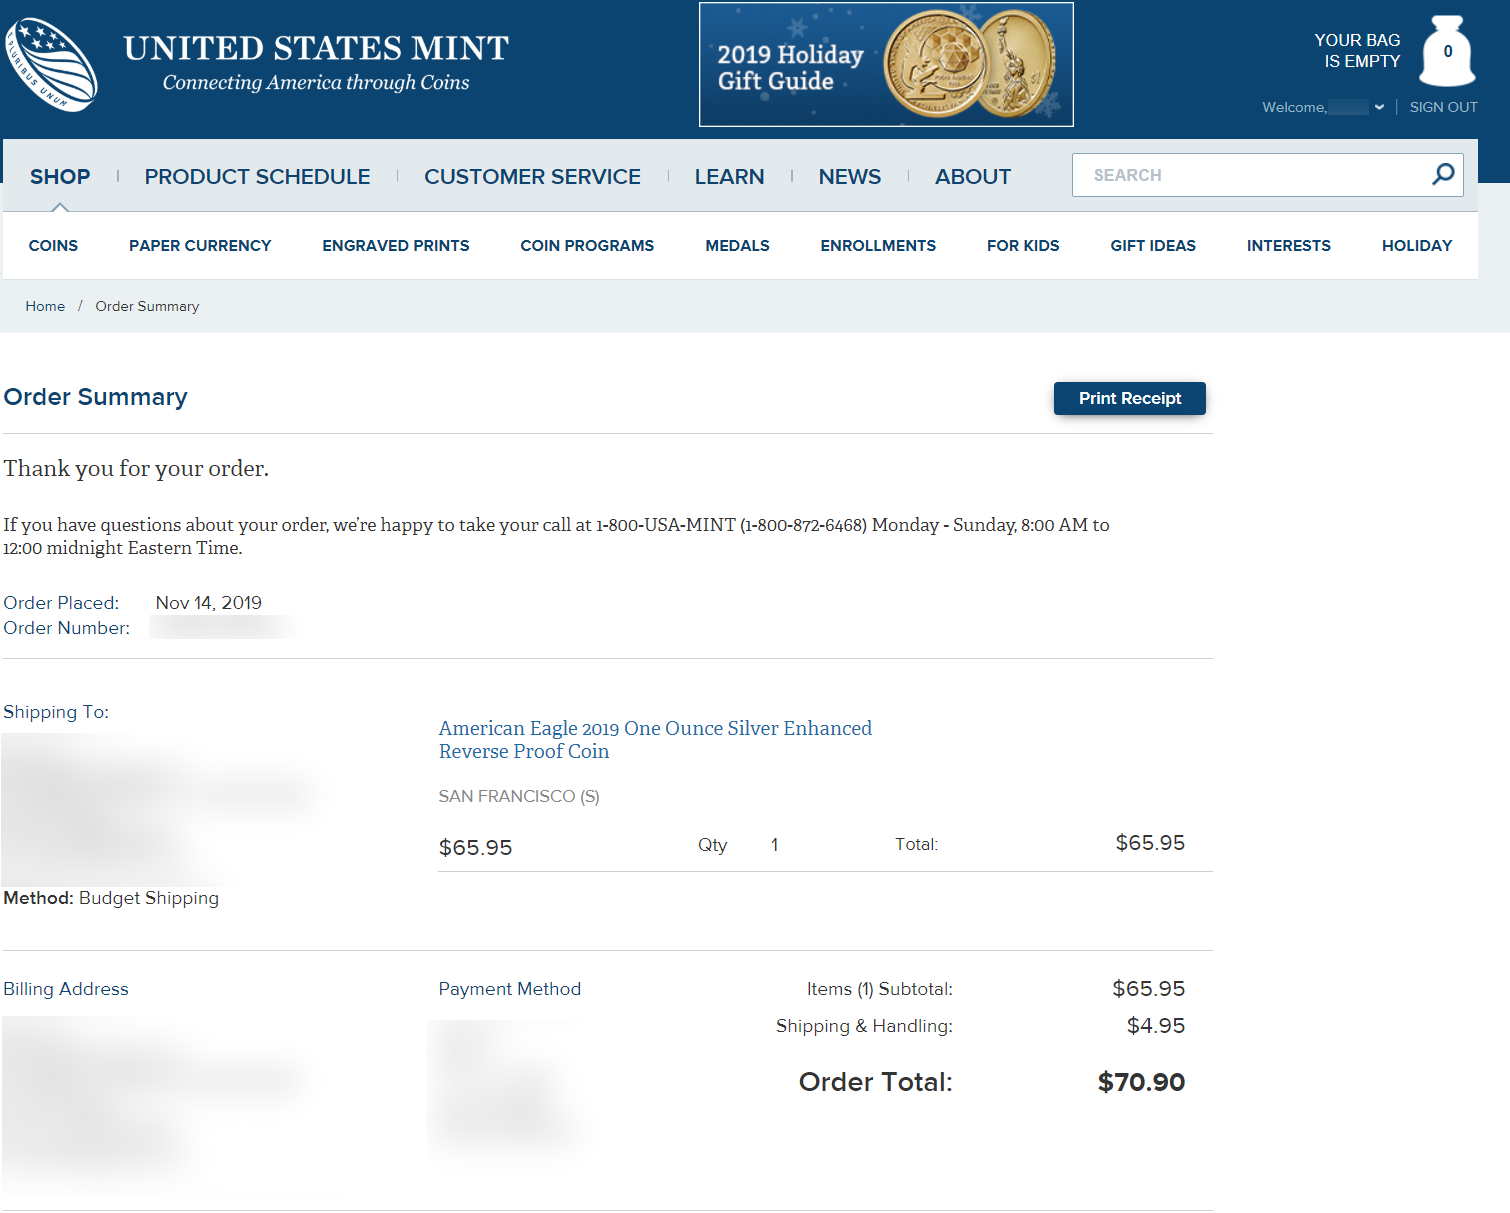Screen dimensions: 1510x1213
Task: Open the shopping bag icon
Action: [1447, 52]
